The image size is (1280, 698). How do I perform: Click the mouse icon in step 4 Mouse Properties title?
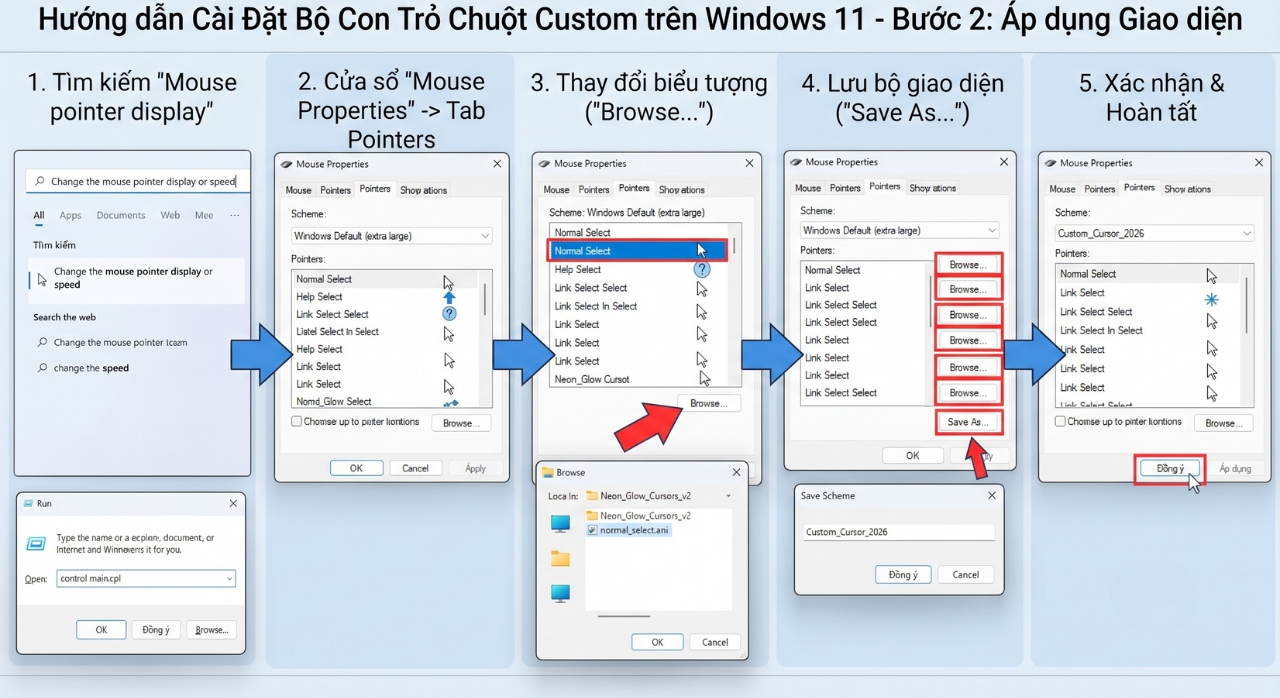pos(796,162)
